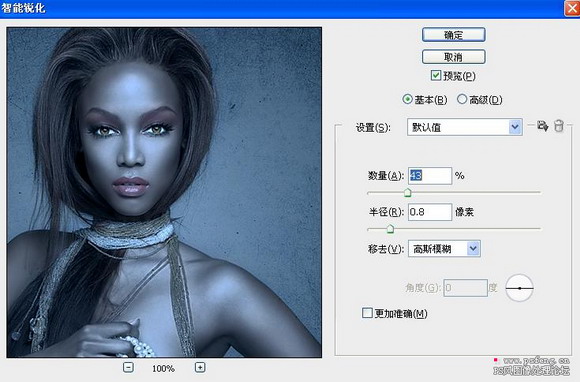Click the 半径(R) slider handle
This screenshot has height=382, width=580.
click(390, 229)
